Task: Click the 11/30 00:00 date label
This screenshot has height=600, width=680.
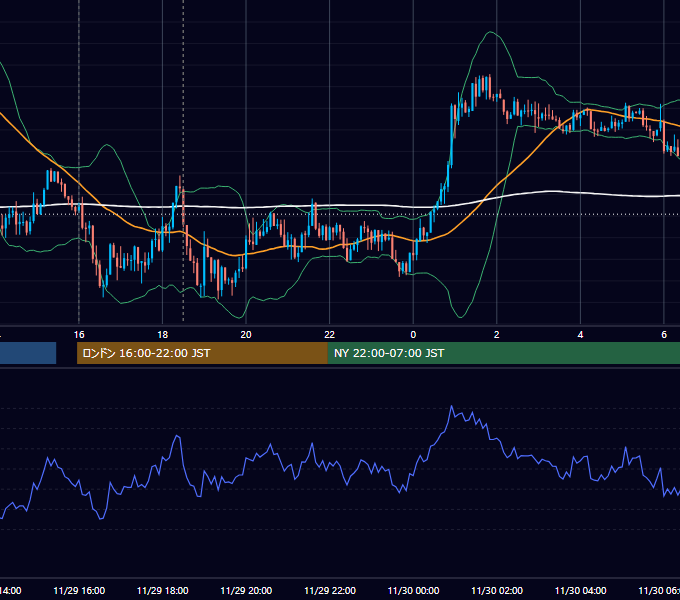Action: pyautogui.click(x=413, y=590)
